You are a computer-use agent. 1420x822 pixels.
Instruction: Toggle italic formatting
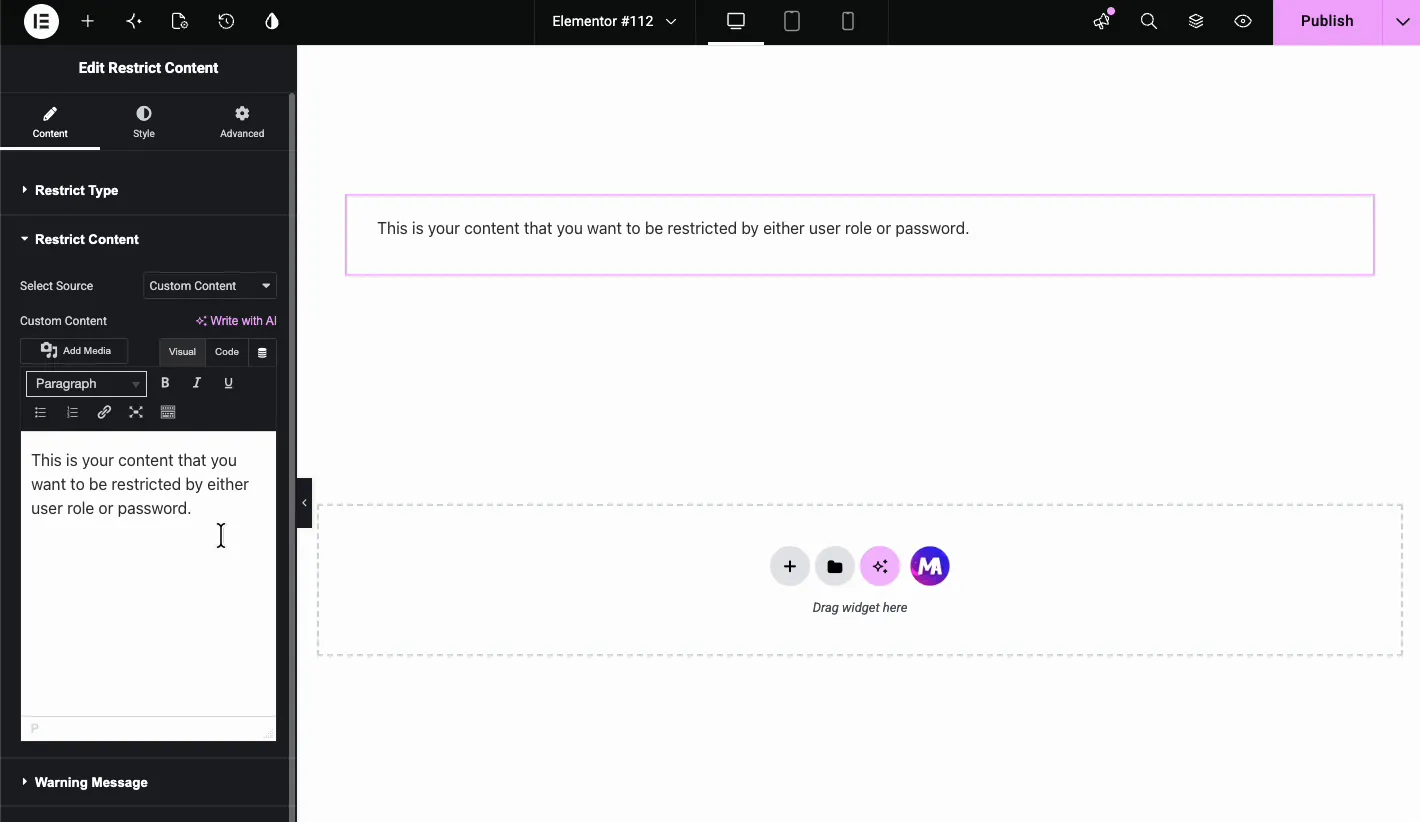197,383
